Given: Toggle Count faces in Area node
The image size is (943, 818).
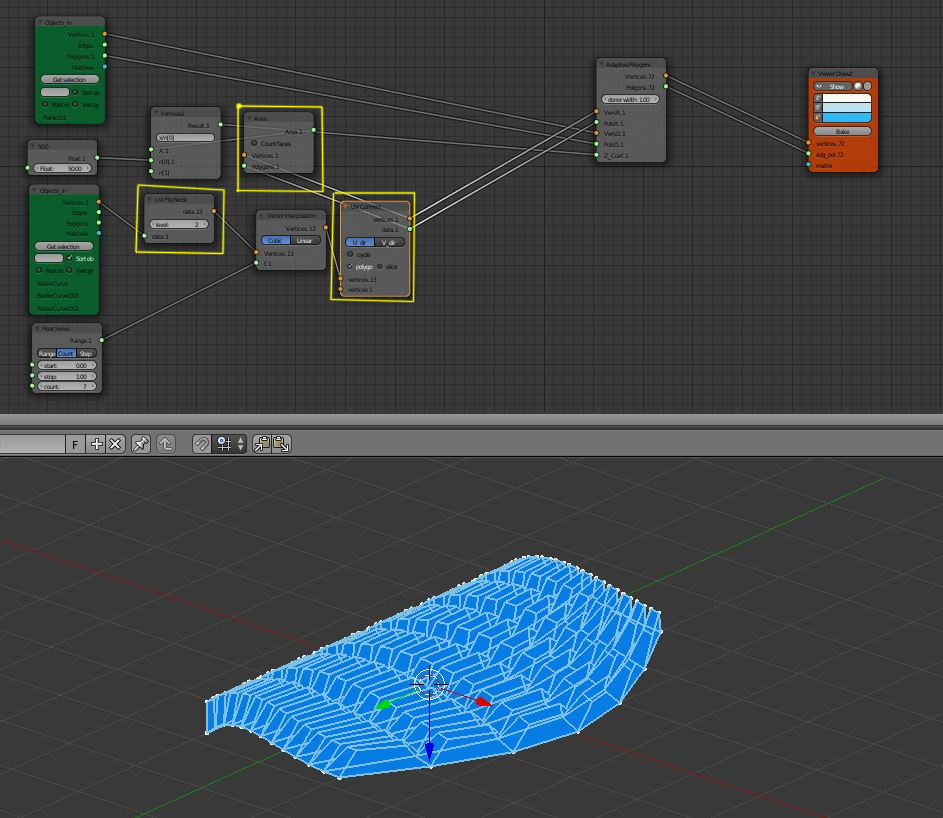Looking at the screenshot, I should pos(254,143).
